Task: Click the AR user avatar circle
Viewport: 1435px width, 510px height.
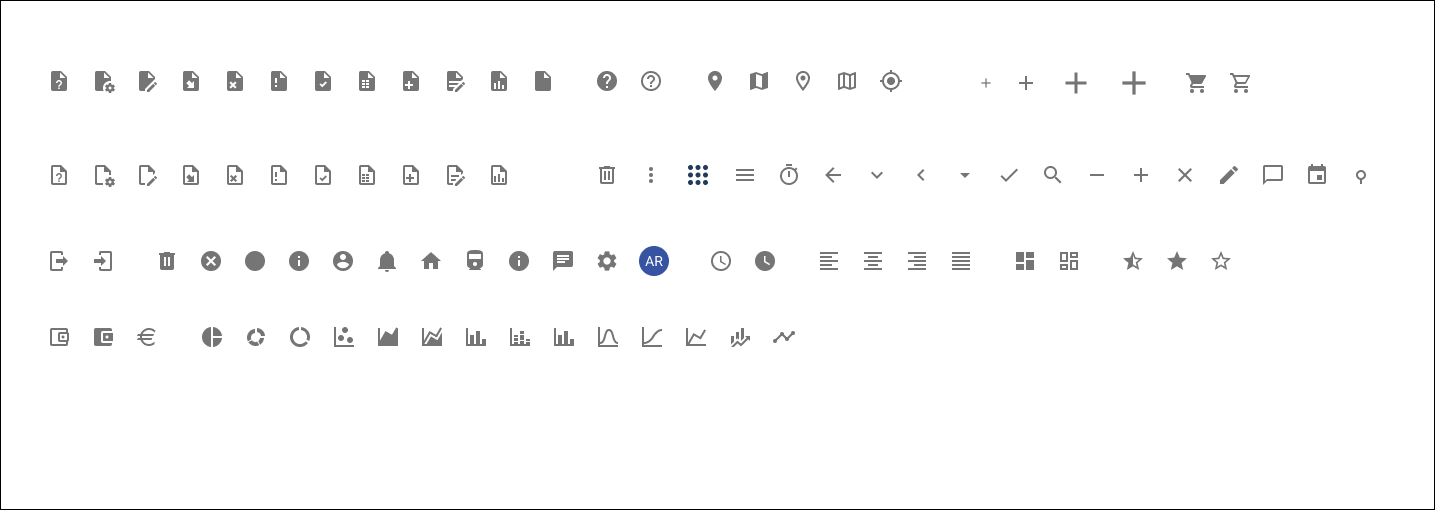Action: [654, 261]
